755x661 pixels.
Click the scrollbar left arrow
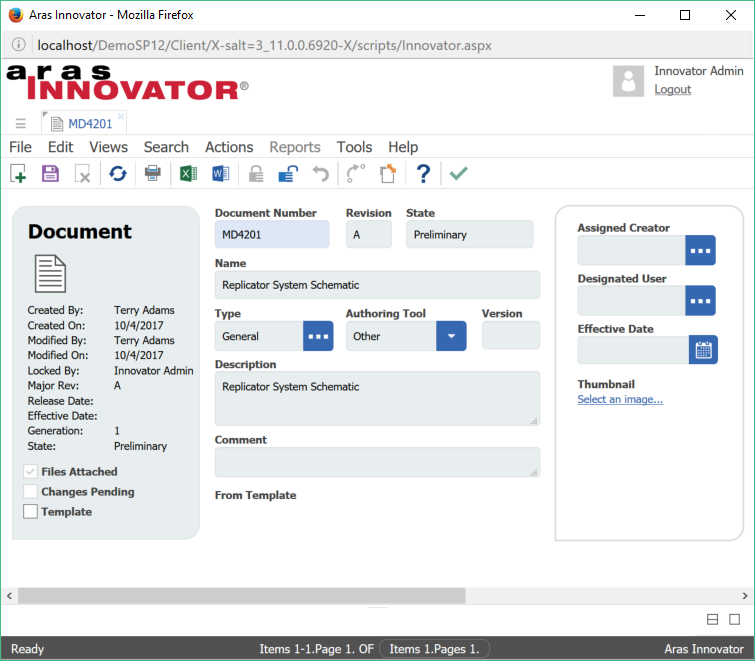(x=9, y=596)
